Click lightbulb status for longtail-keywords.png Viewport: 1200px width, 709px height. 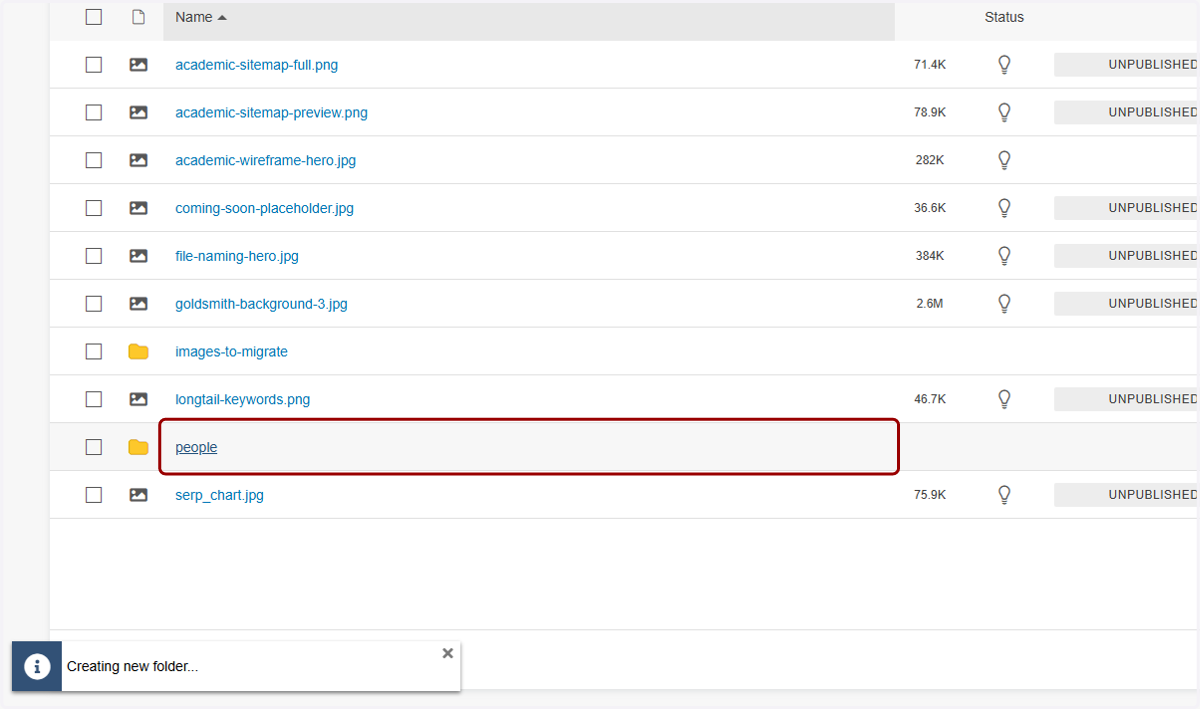click(x=1005, y=399)
